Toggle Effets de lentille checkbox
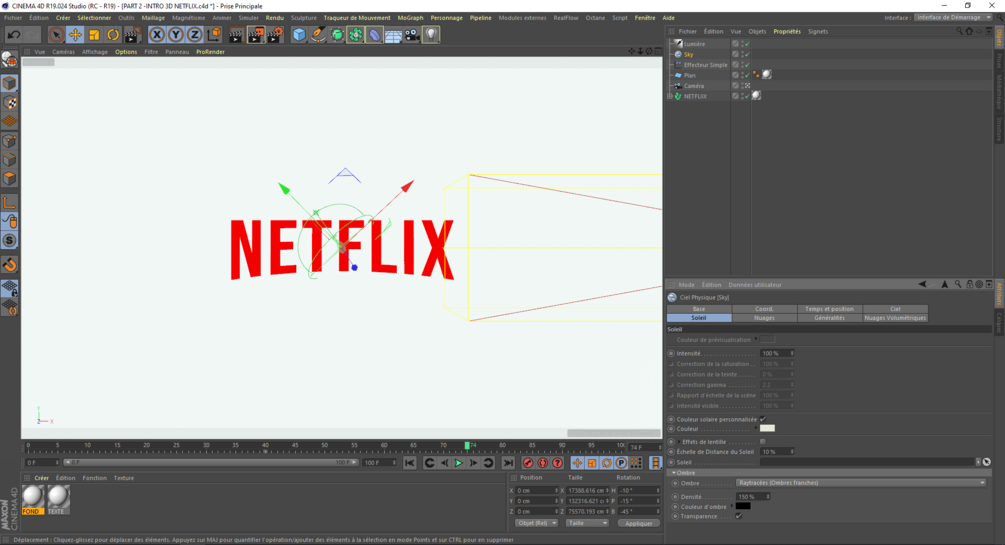Viewport: 1005px width, 545px height. click(x=763, y=442)
